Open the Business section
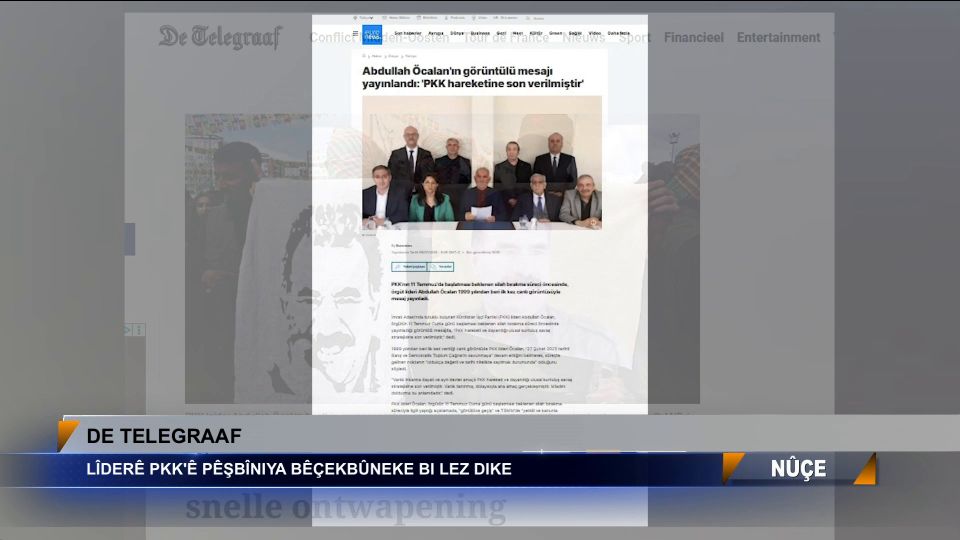The image size is (960, 540). click(480, 33)
